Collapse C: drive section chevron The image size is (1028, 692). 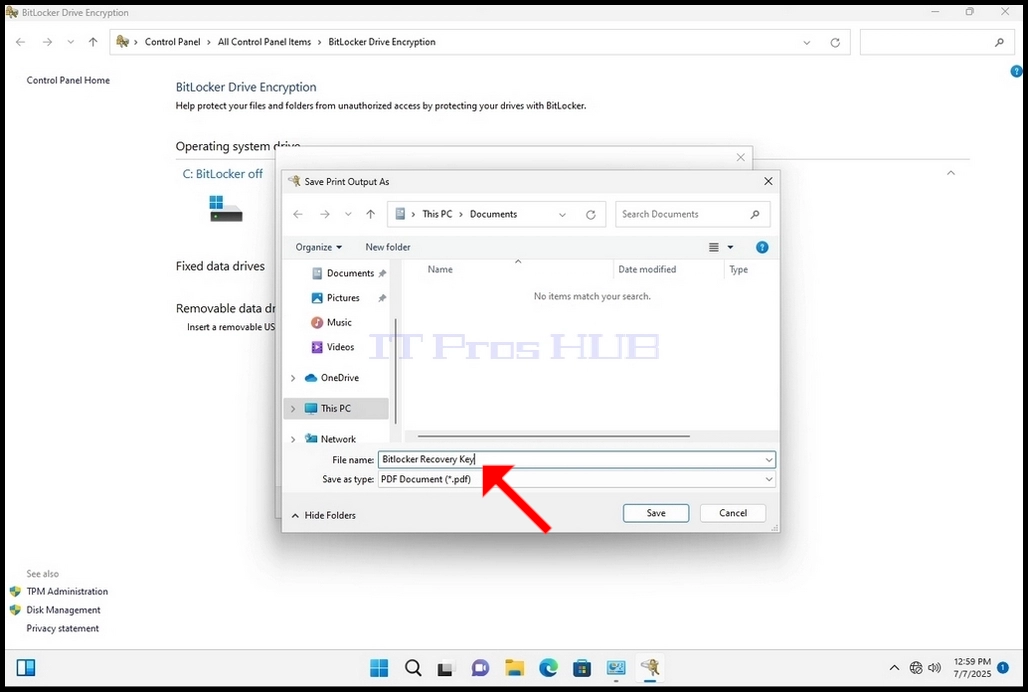tap(951, 173)
